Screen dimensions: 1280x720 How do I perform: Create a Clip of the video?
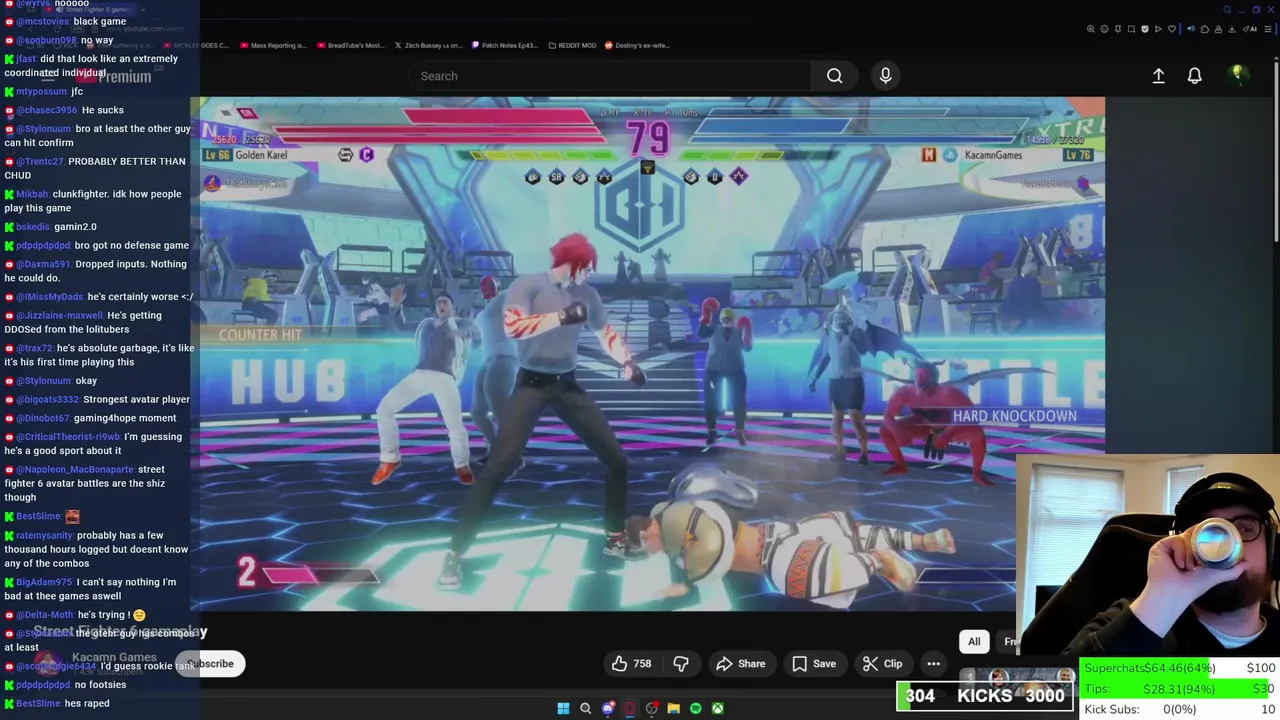point(882,663)
